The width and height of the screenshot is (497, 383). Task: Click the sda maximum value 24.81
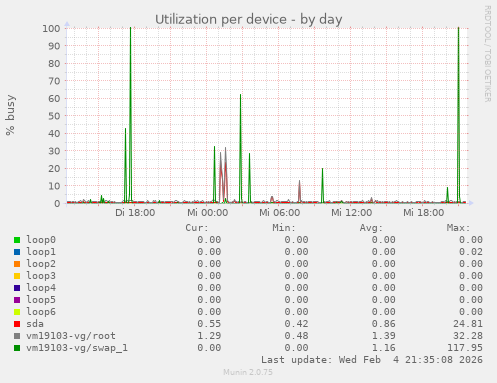pyautogui.click(x=468, y=324)
